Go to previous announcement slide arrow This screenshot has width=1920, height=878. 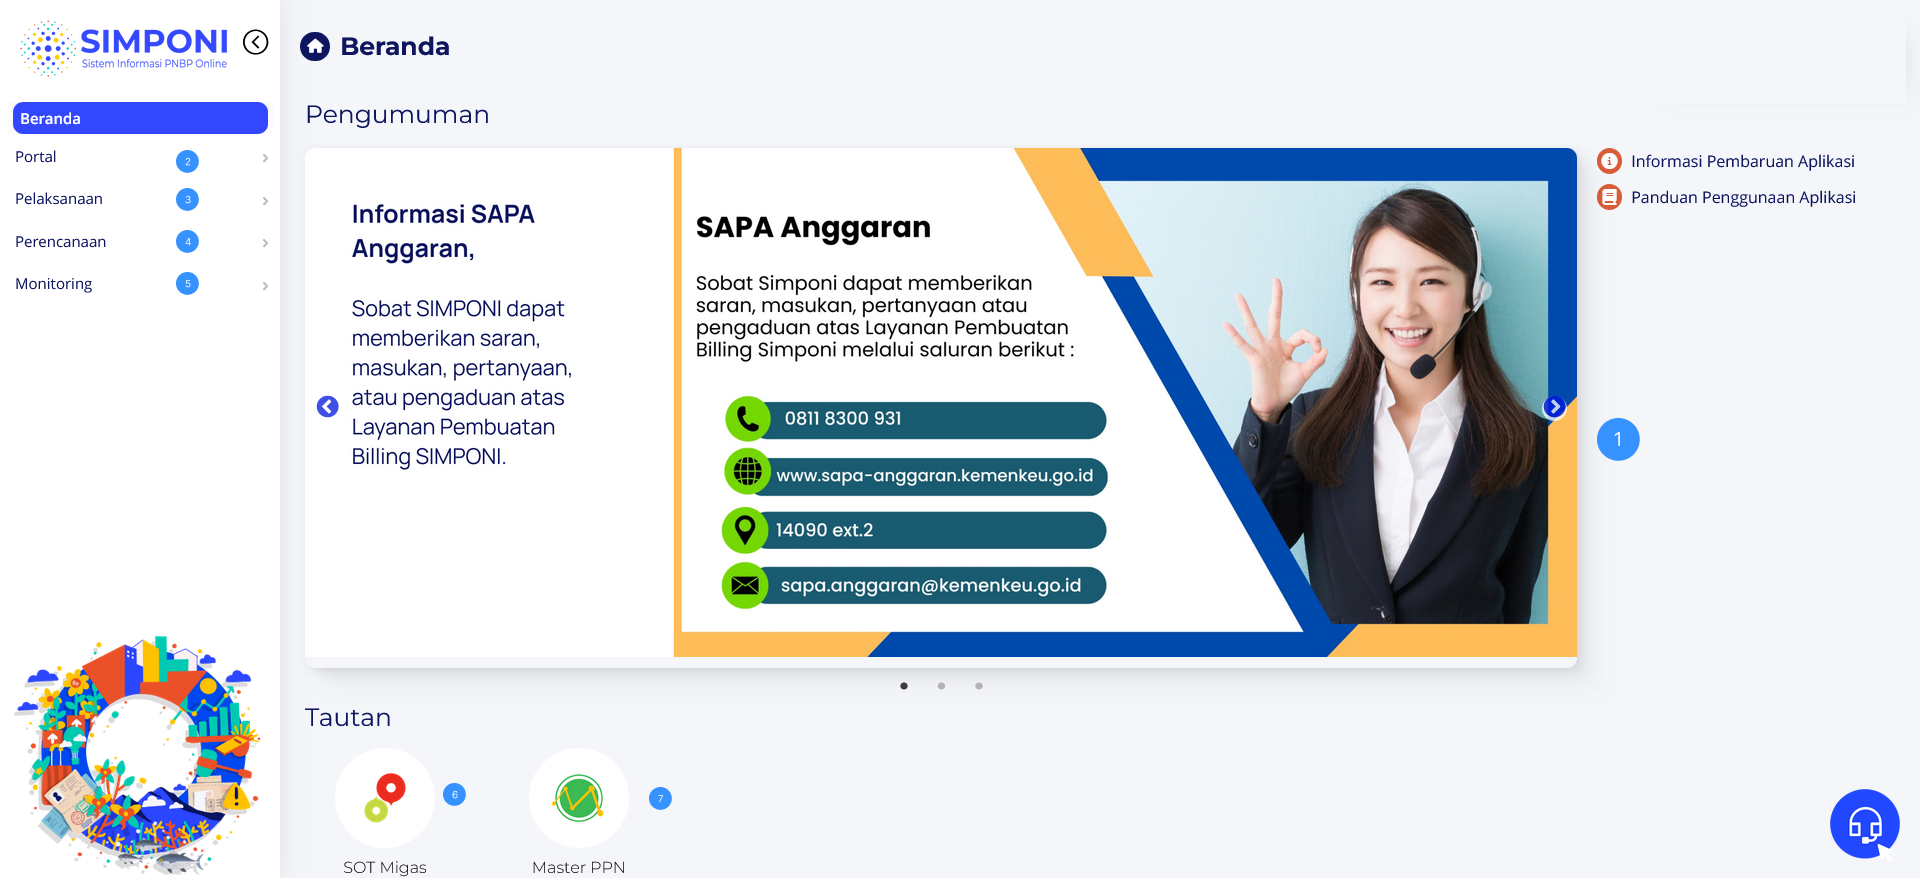point(327,406)
